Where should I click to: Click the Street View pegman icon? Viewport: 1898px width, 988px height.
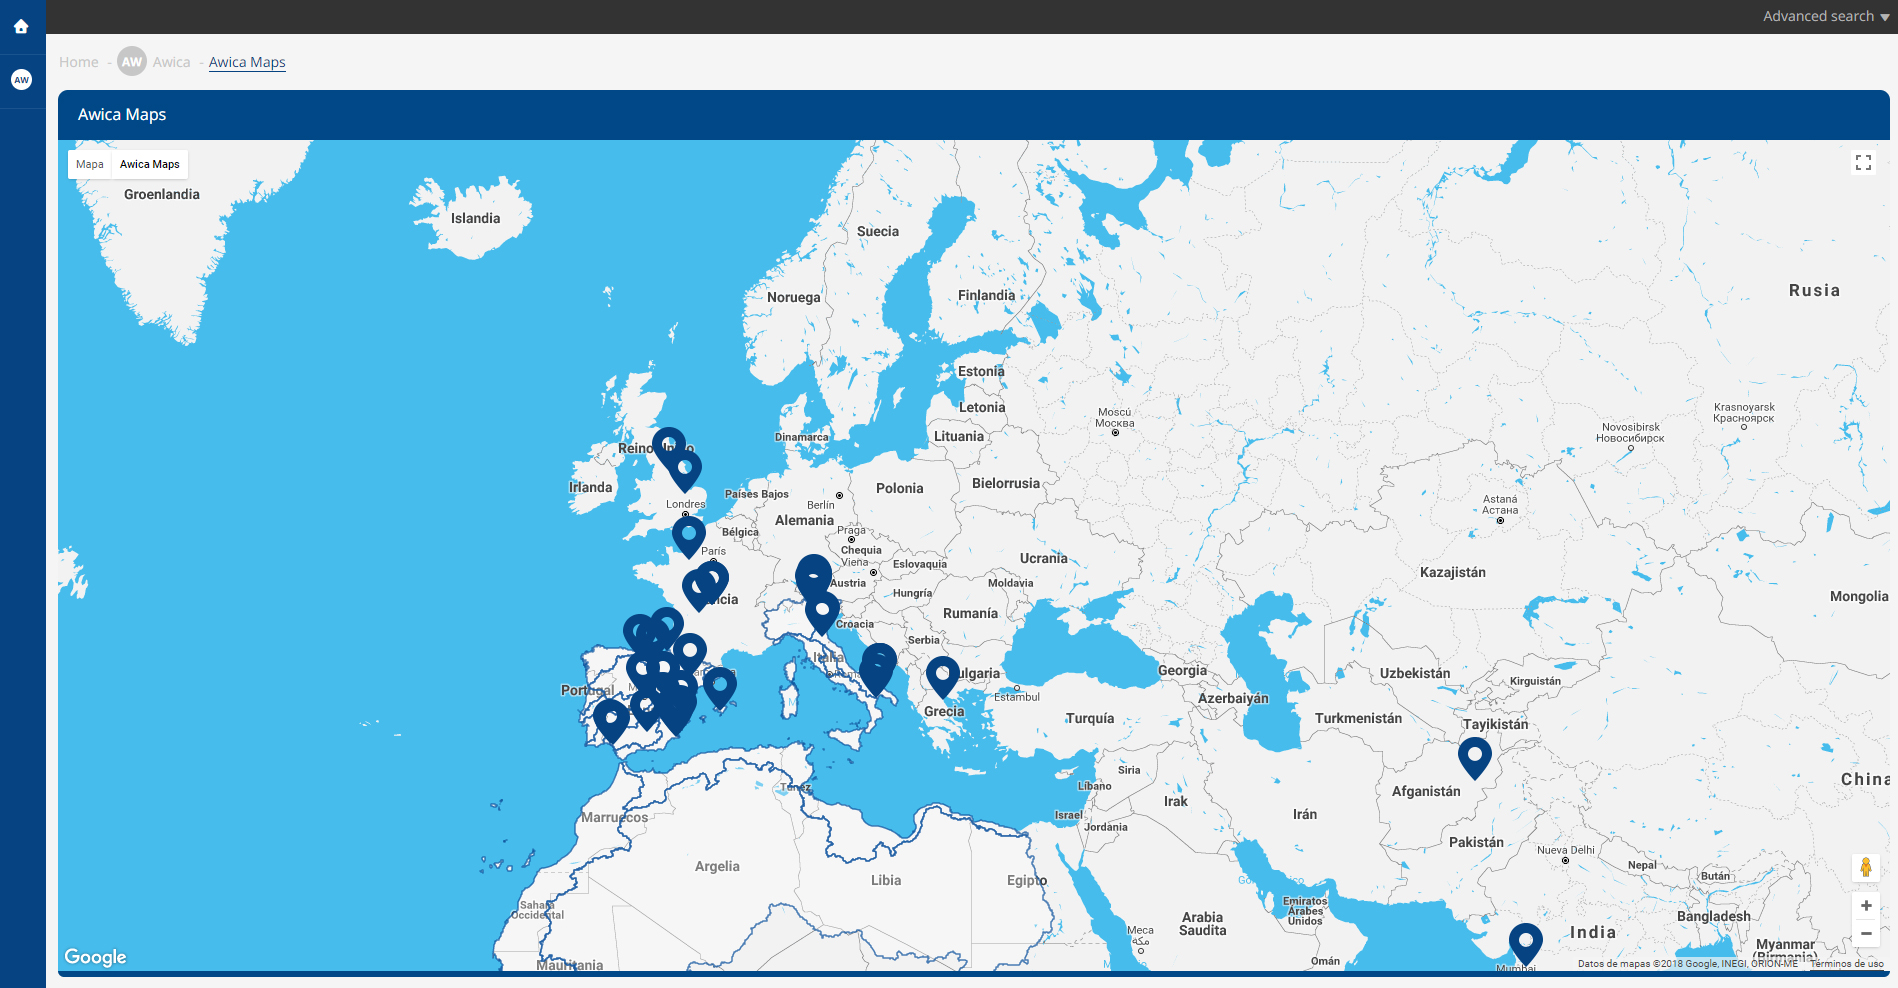[x=1865, y=867]
